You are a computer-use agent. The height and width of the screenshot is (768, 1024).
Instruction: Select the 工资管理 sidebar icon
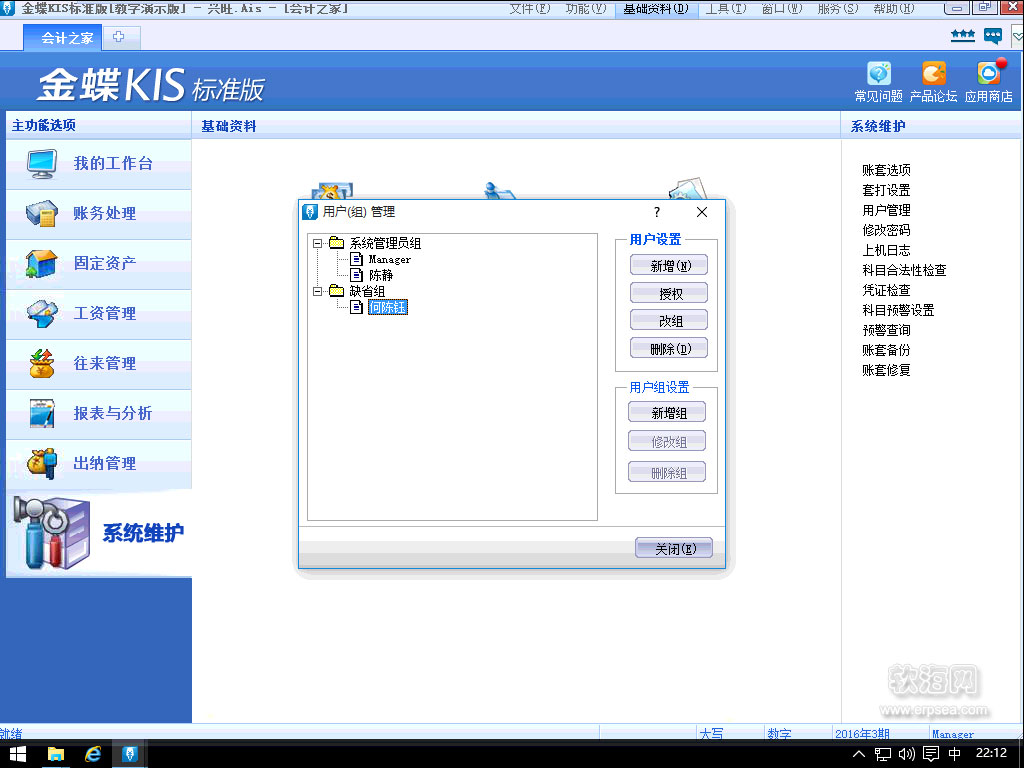[x=42, y=313]
